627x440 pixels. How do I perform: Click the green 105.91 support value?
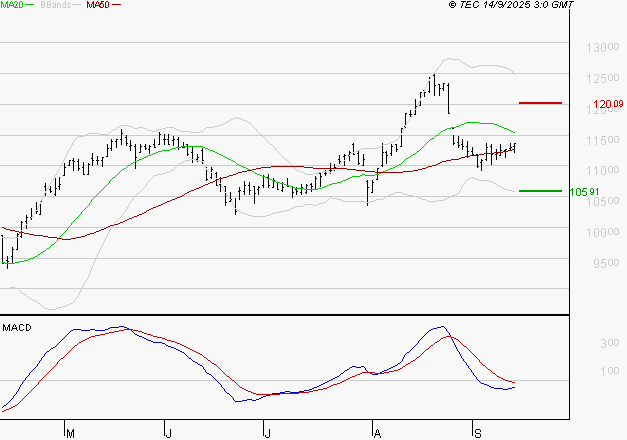pos(584,192)
